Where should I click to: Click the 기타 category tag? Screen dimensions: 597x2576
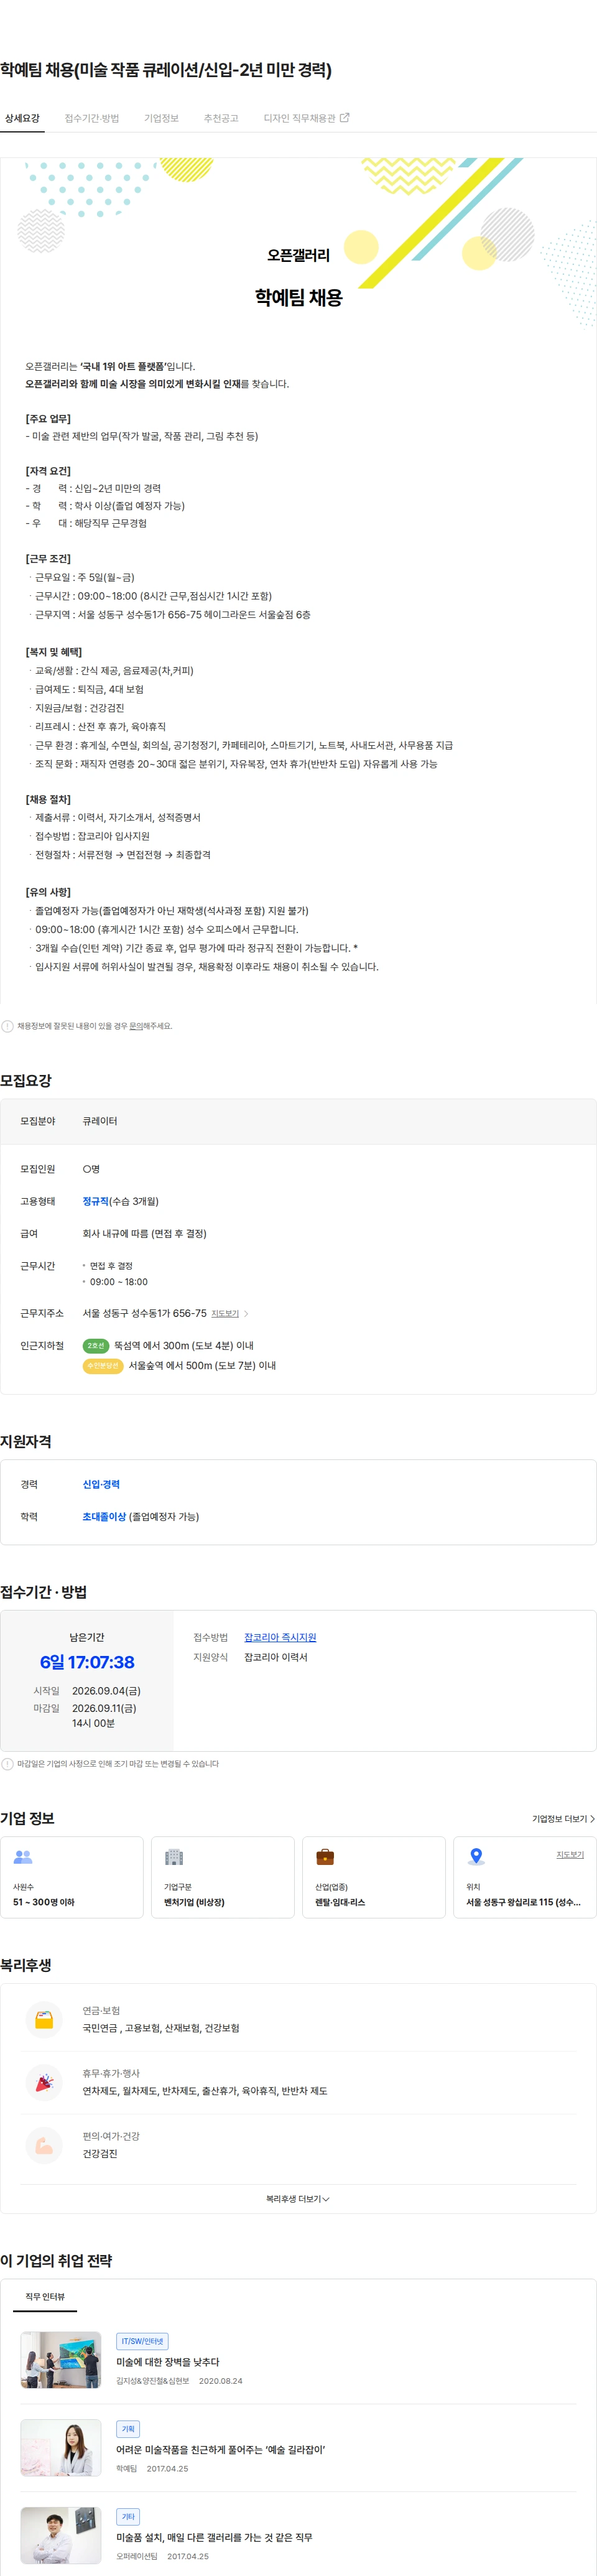pos(128,2517)
